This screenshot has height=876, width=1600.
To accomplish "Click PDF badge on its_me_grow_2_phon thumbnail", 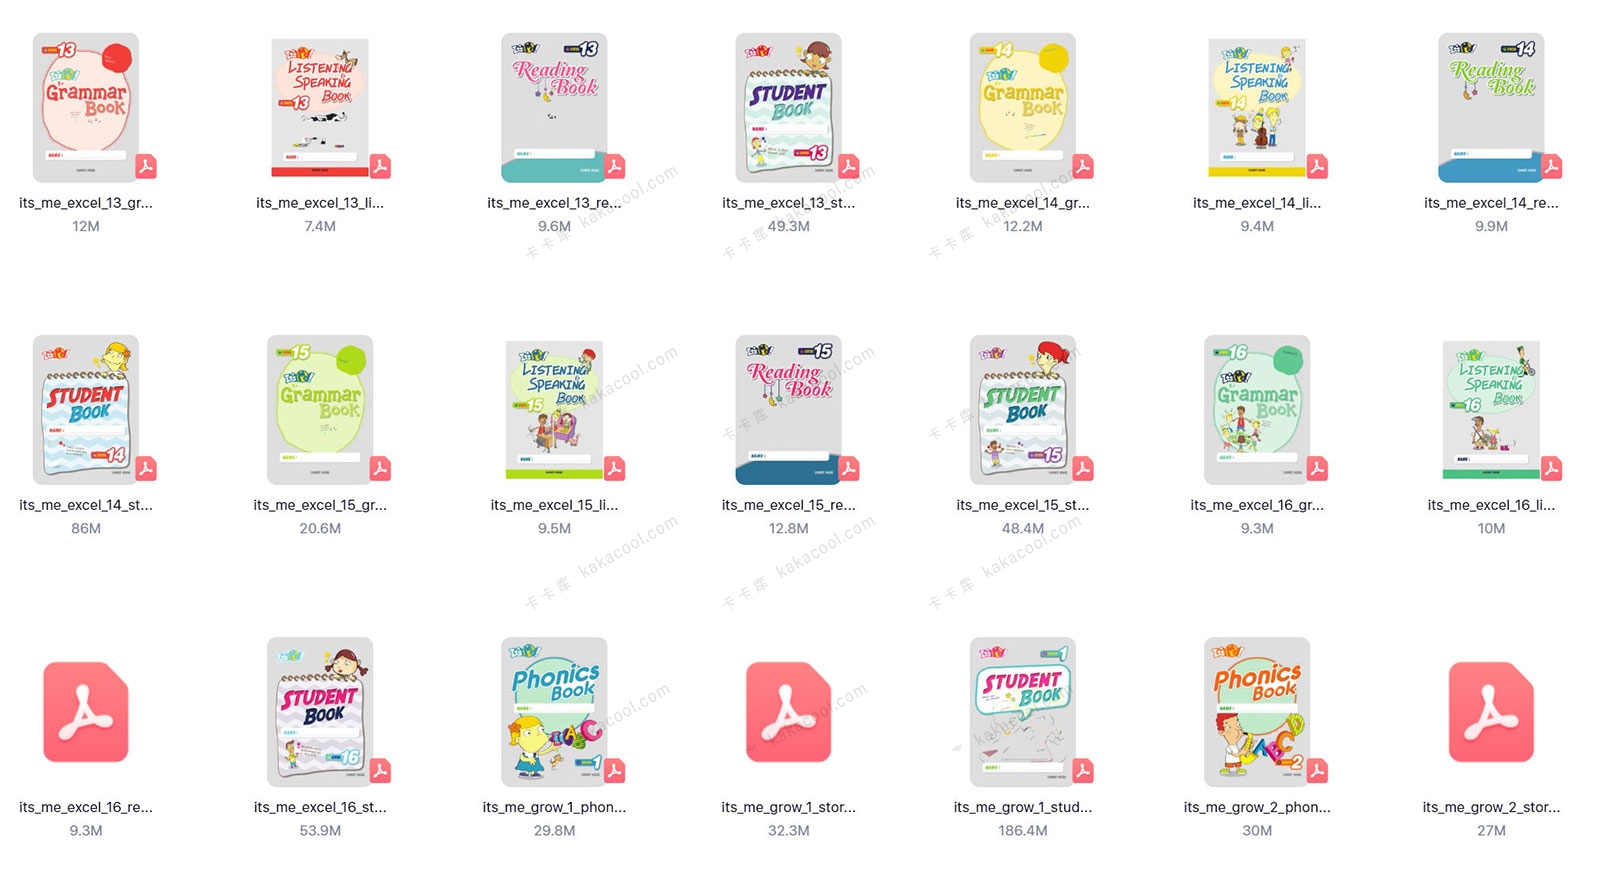I will click(x=1317, y=770).
